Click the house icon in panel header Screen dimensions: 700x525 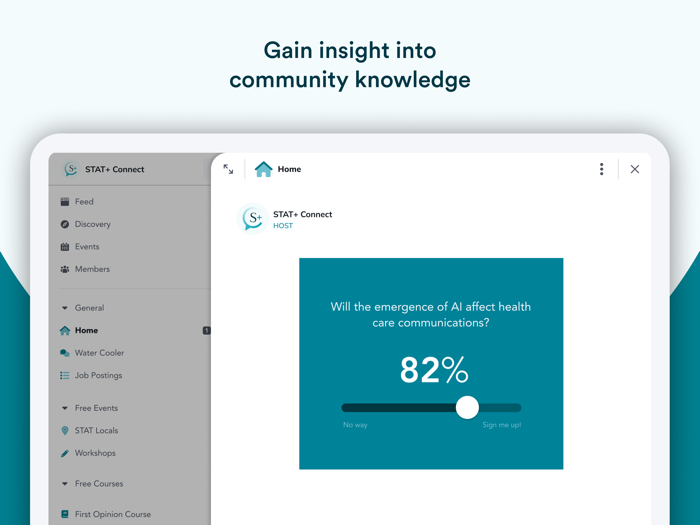(x=263, y=169)
